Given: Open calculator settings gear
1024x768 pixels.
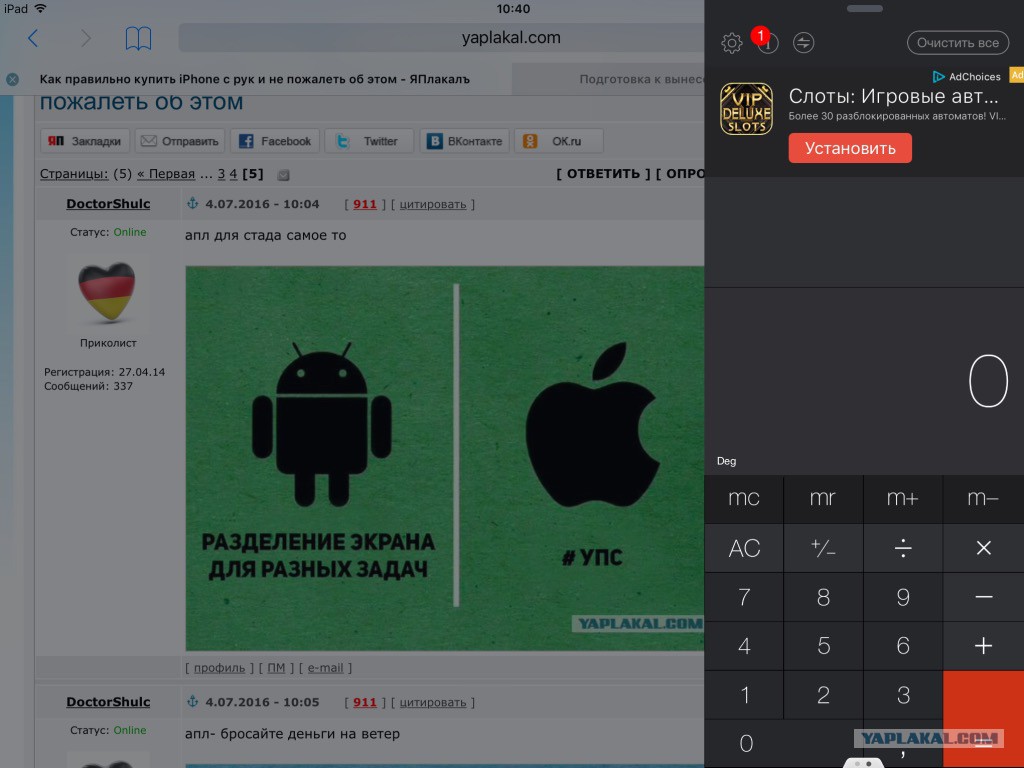Looking at the screenshot, I should point(731,43).
